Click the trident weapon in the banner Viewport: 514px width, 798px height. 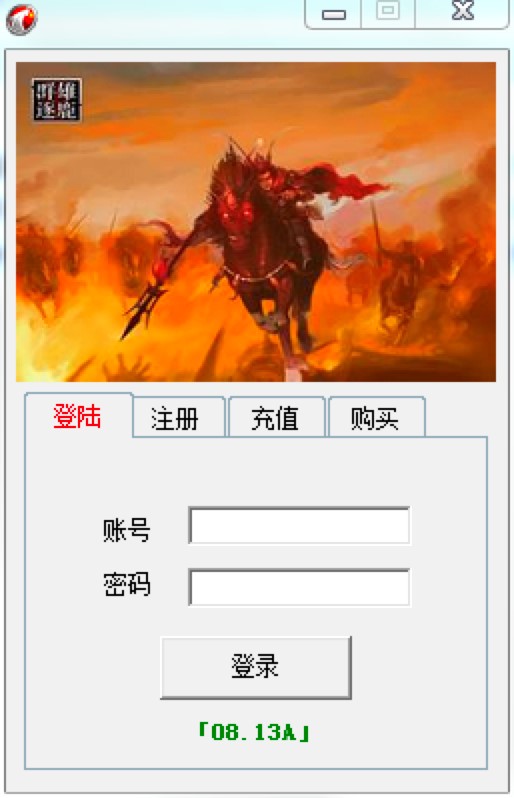pos(144,305)
